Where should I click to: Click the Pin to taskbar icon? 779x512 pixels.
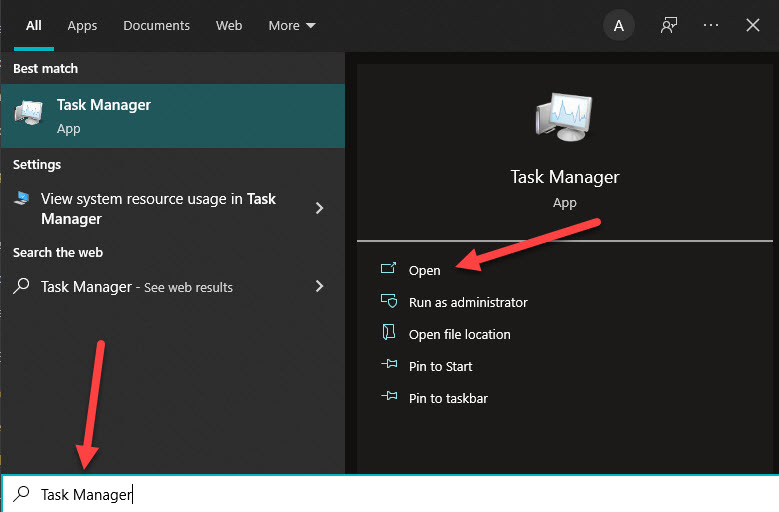pos(389,398)
